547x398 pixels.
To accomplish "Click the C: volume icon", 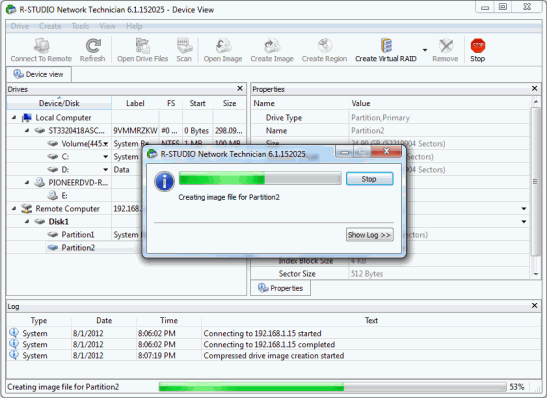I will pos(53,157).
